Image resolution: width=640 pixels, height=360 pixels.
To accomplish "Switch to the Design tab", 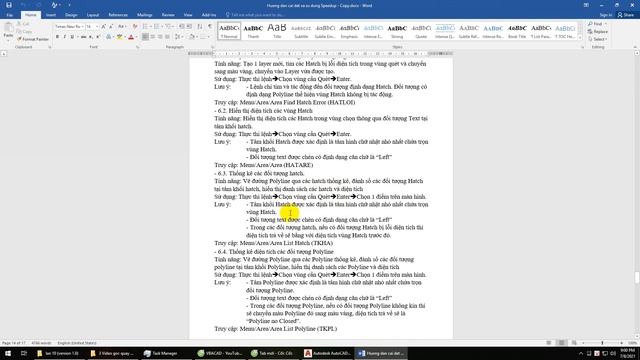I will click(x=71, y=15).
